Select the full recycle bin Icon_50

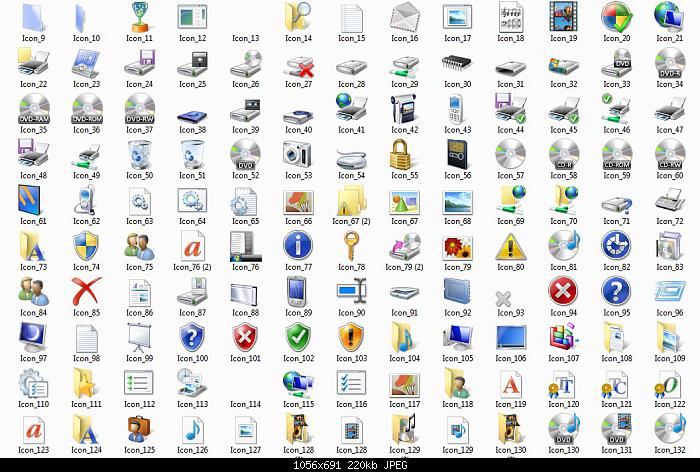click(x=140, y=155)
